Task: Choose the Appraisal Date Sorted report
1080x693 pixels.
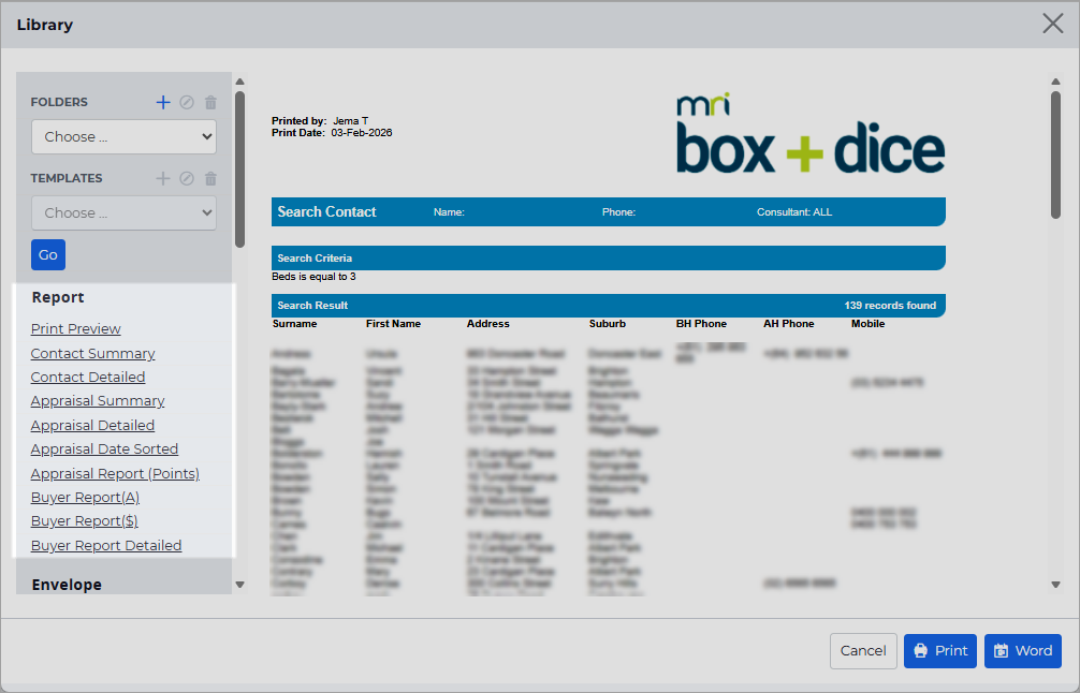Action: click(x=105, y=449)
